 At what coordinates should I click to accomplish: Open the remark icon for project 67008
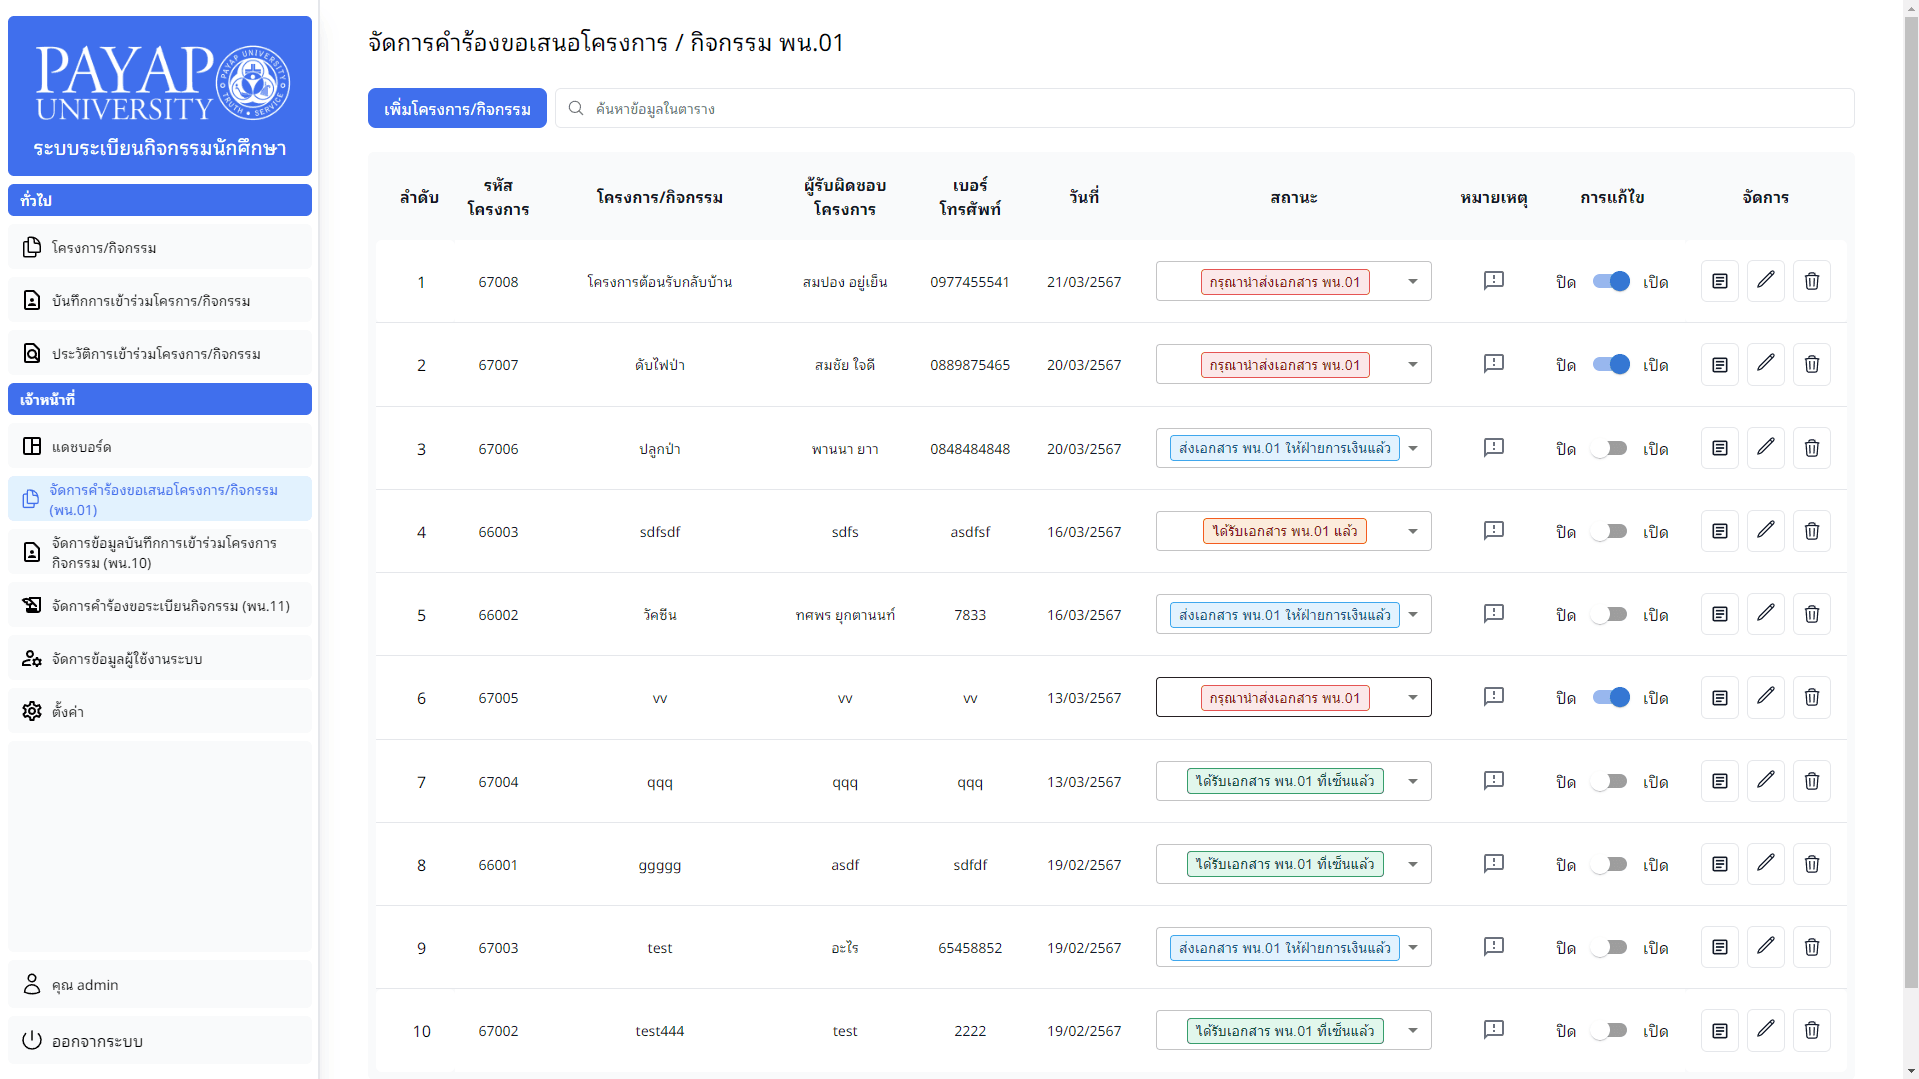(x=1493, y=281)
